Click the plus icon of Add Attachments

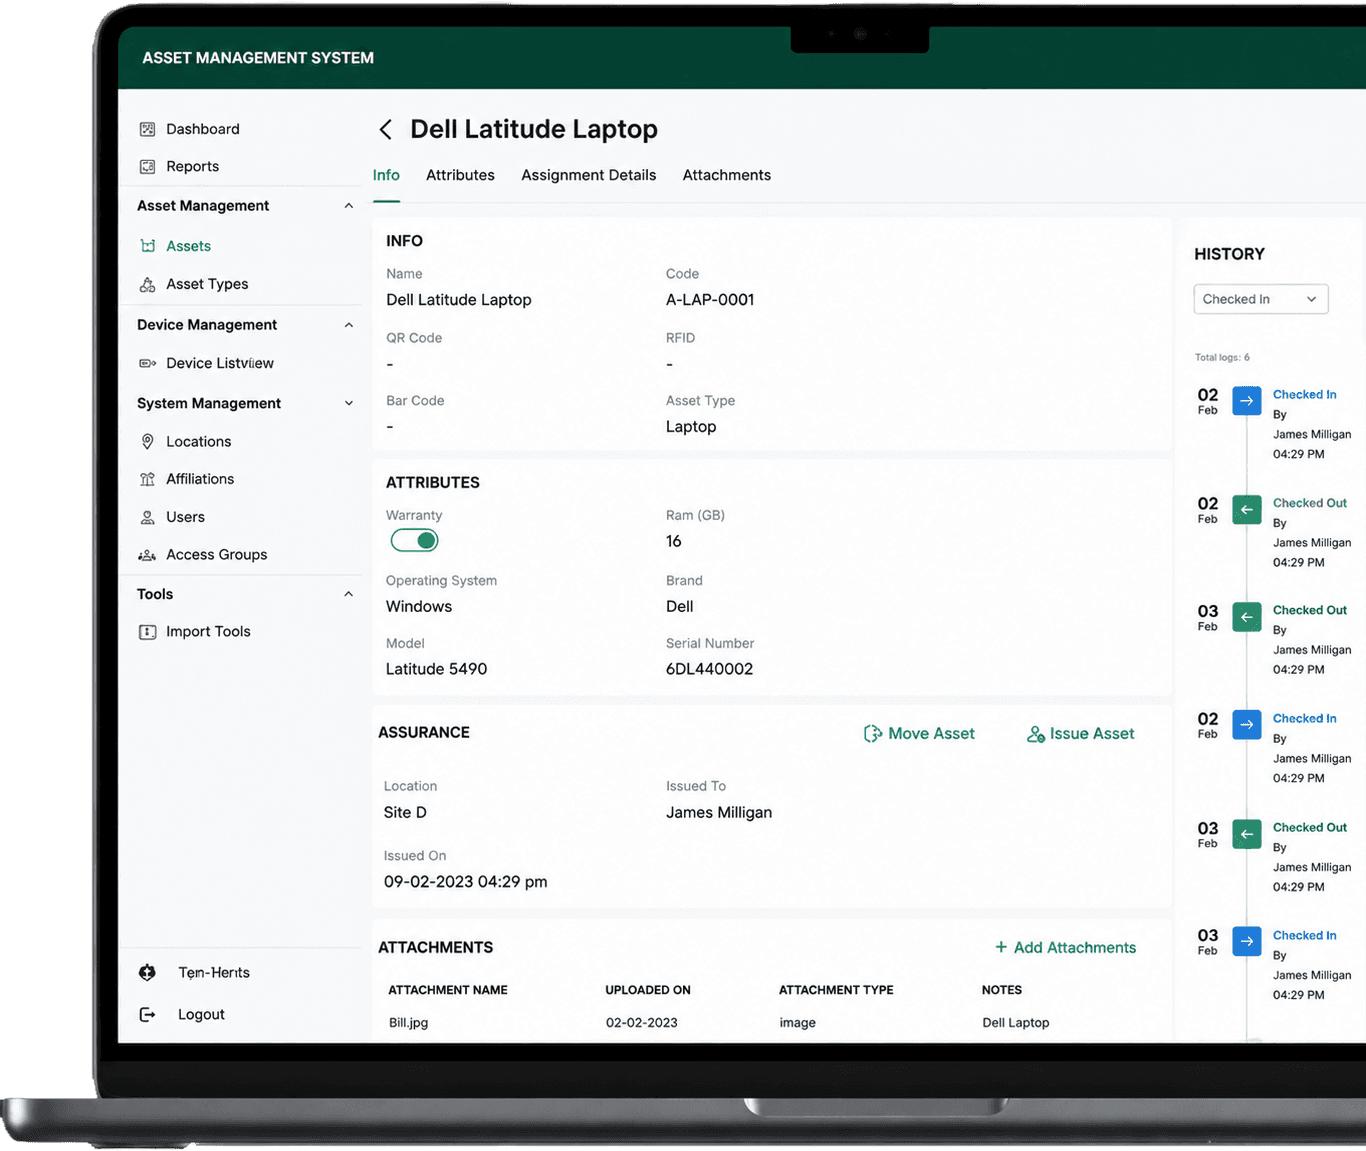[x=1001, y=947]
